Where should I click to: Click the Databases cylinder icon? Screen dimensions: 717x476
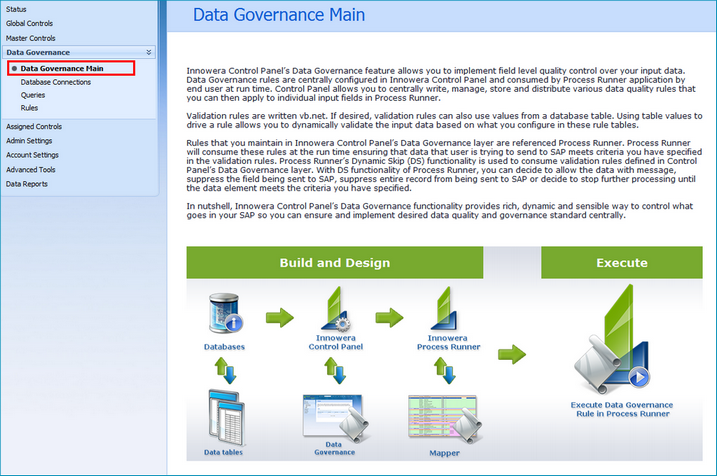click(225, 313)
